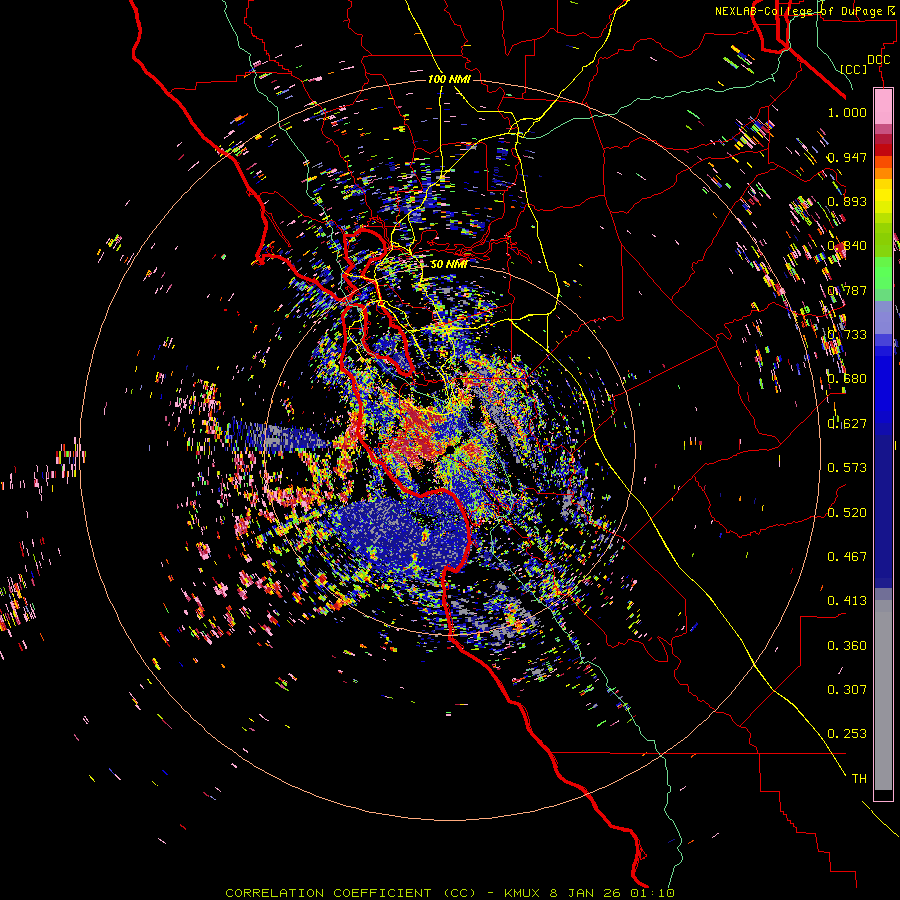900x900 pixels.
Task: Pick the gray segment at color bar bottom
Action: click(883, 695)
